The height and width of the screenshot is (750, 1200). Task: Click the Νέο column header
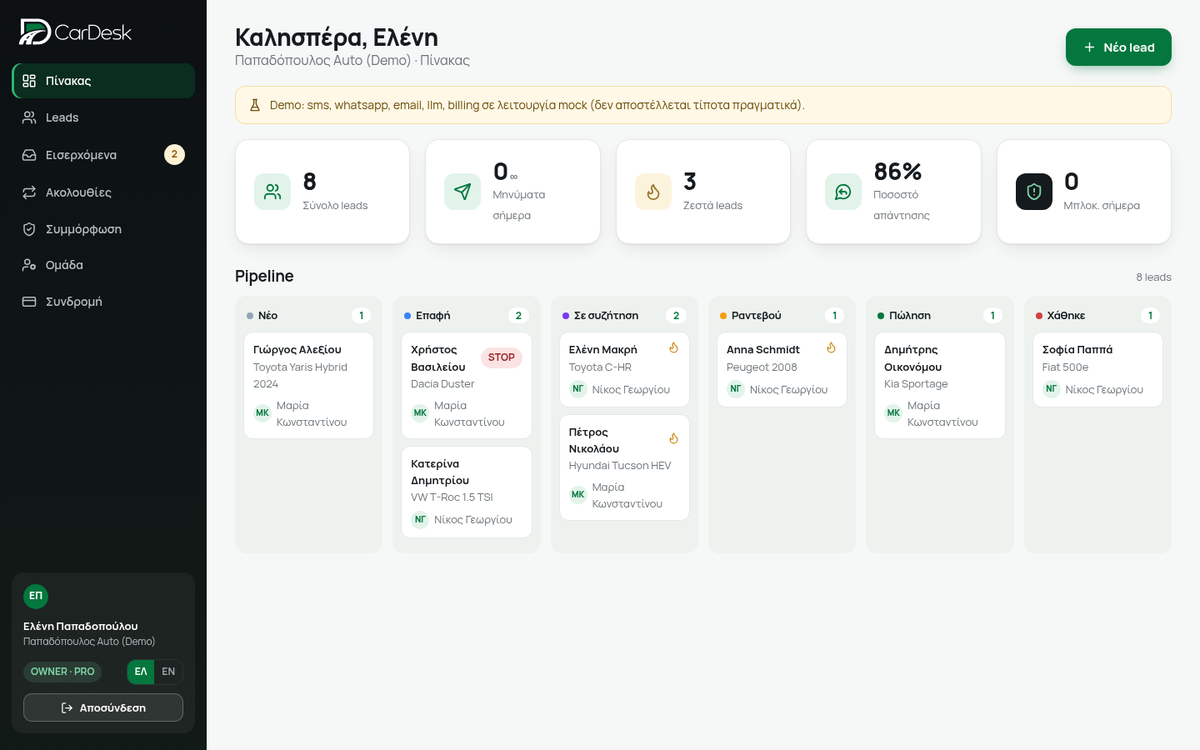309,315
